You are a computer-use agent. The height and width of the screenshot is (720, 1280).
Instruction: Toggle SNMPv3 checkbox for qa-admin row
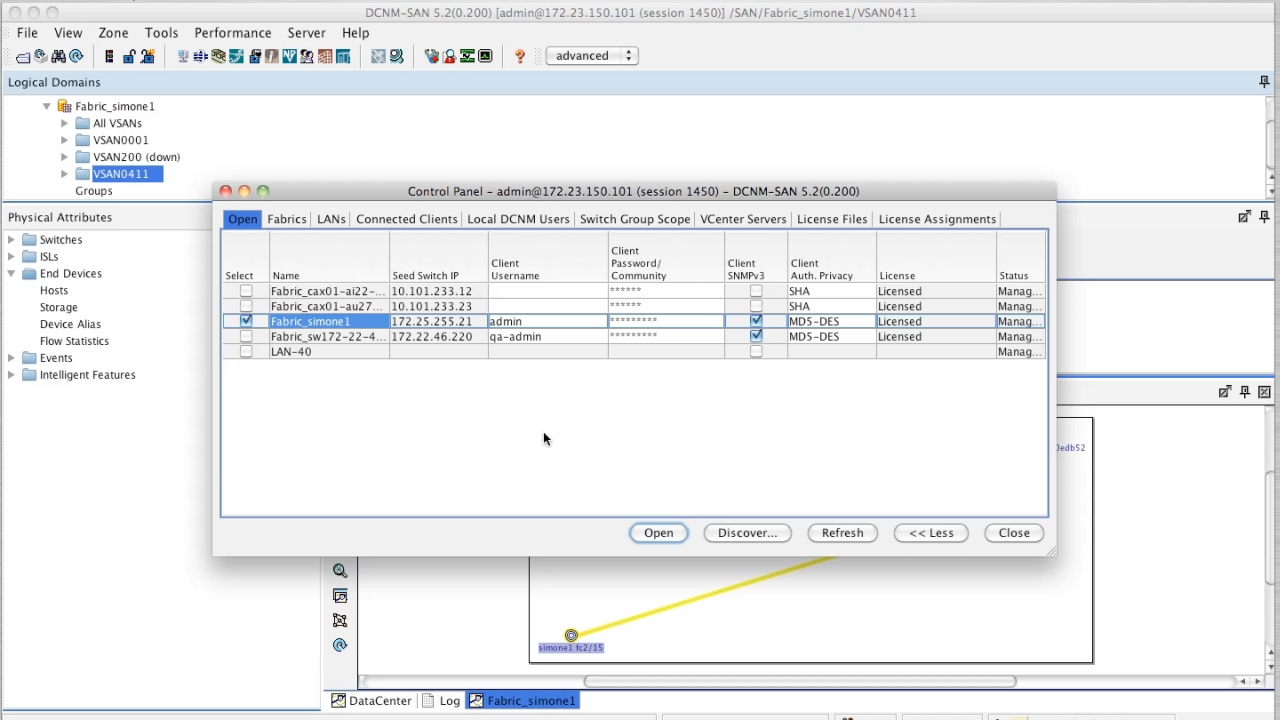756,336
